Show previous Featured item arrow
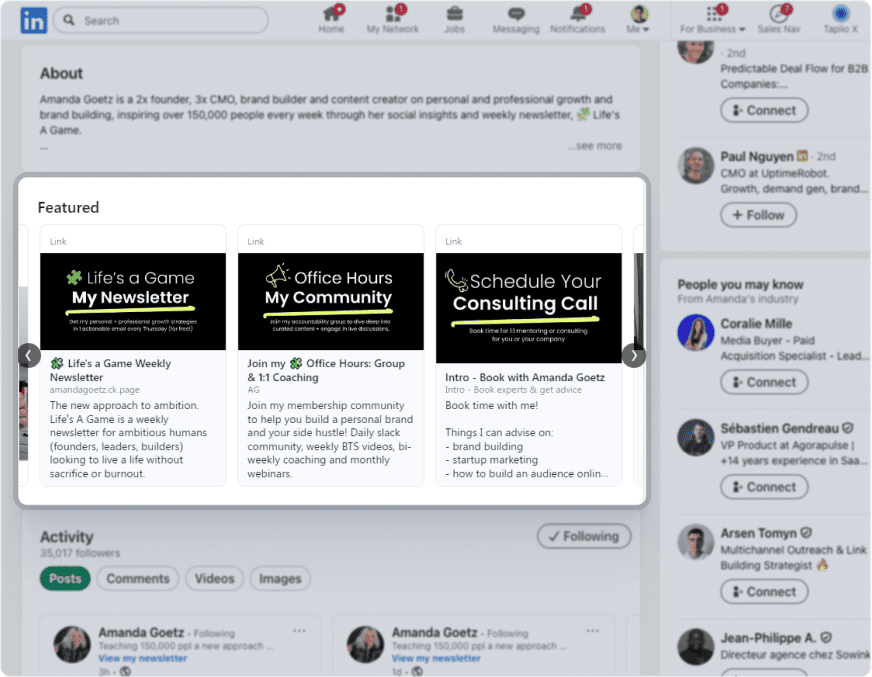The image size is (872, 677). tap(28, 355)
